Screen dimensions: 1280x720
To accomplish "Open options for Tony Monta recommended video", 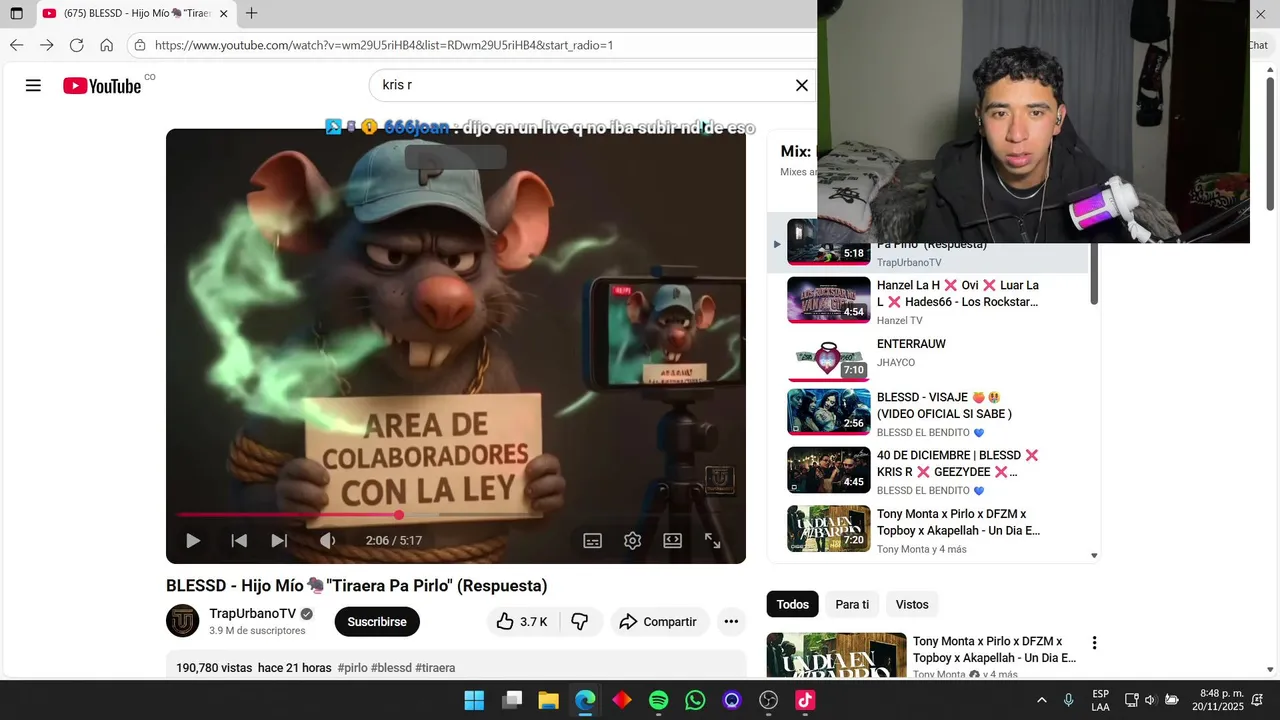I will pyautogui.click(x=1094, y=643).
